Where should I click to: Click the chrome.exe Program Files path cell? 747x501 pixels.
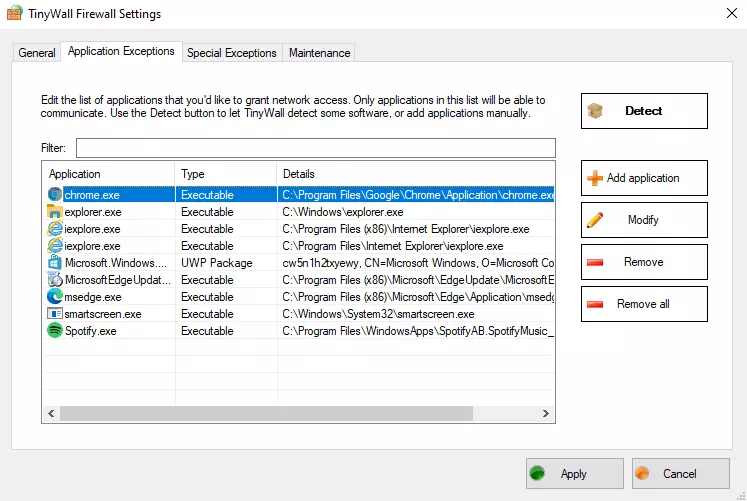418,195
